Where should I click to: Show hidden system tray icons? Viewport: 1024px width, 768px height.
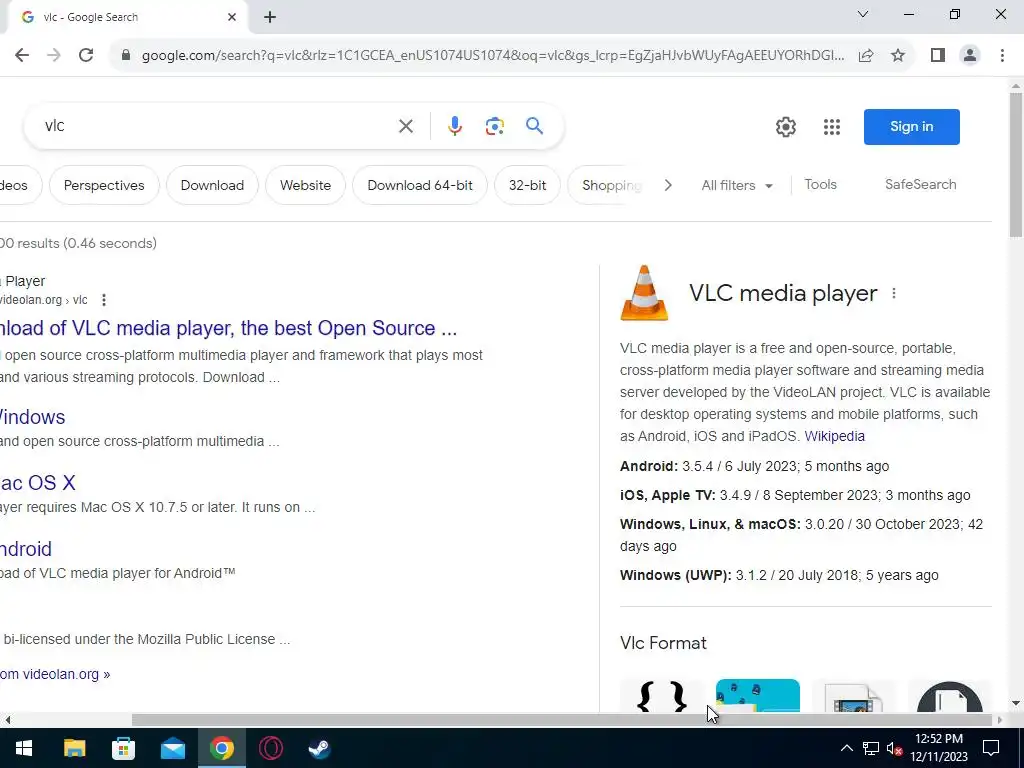(846, 748)
